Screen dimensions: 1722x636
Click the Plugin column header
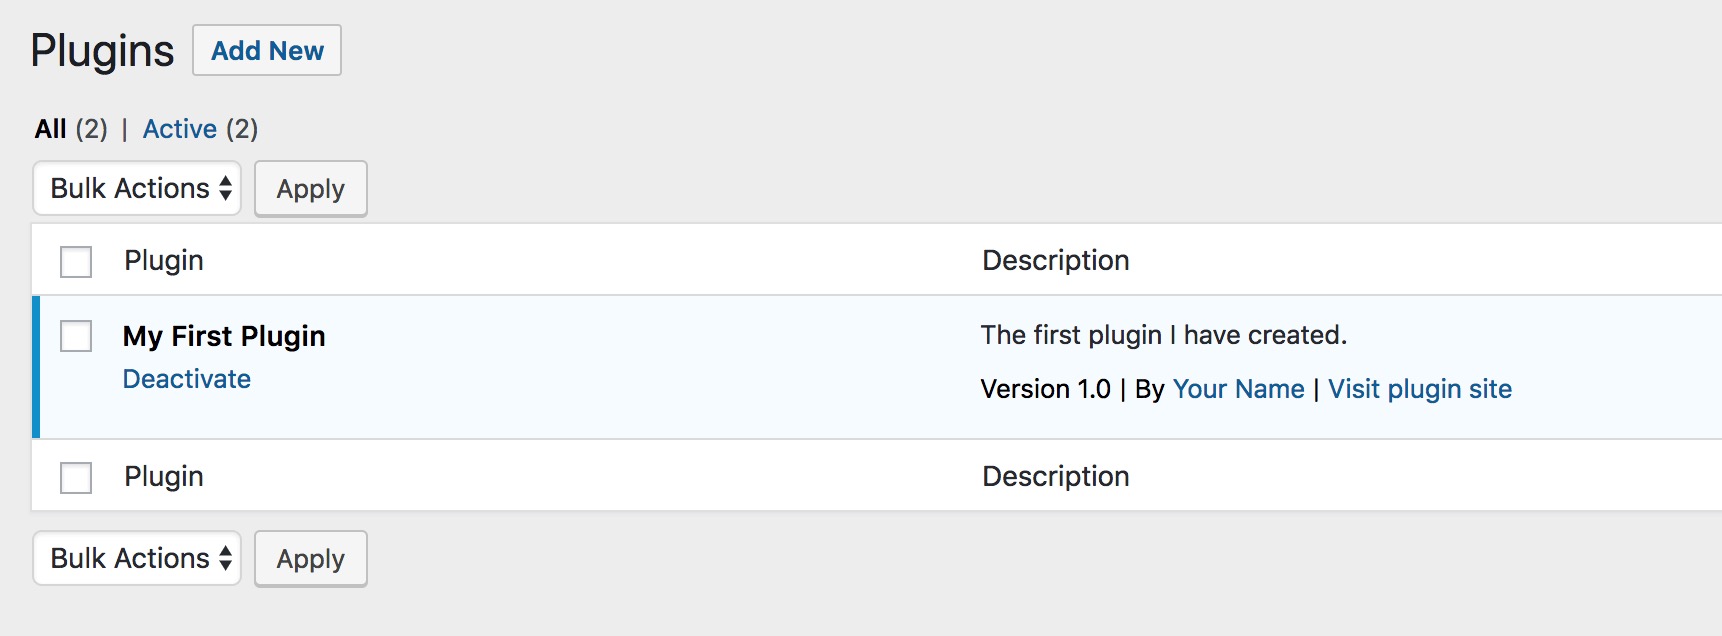pos(164,260)
